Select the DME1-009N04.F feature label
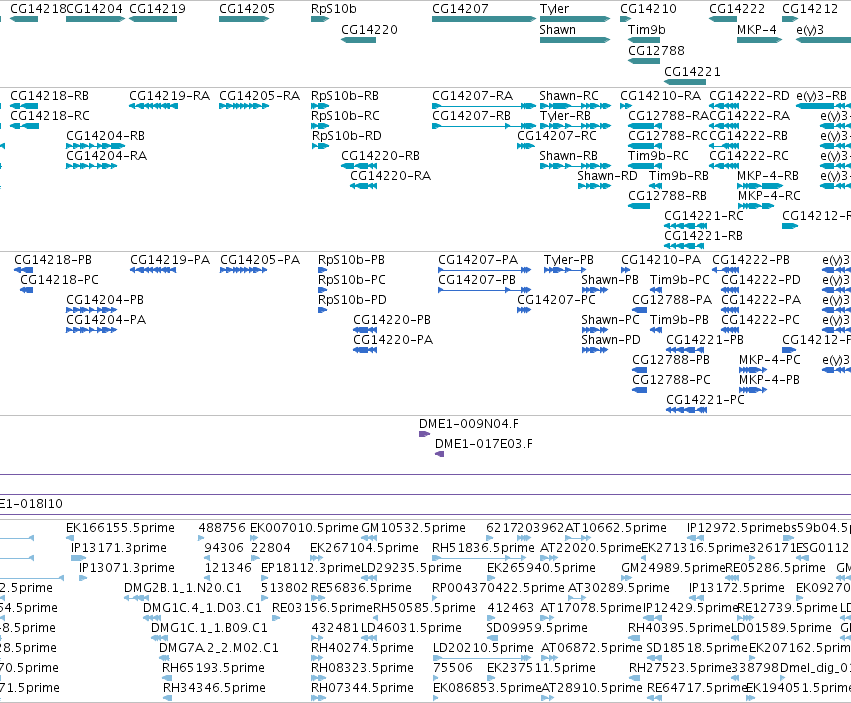The width and height of the screenshot is (851, 703). click(468, 424)
